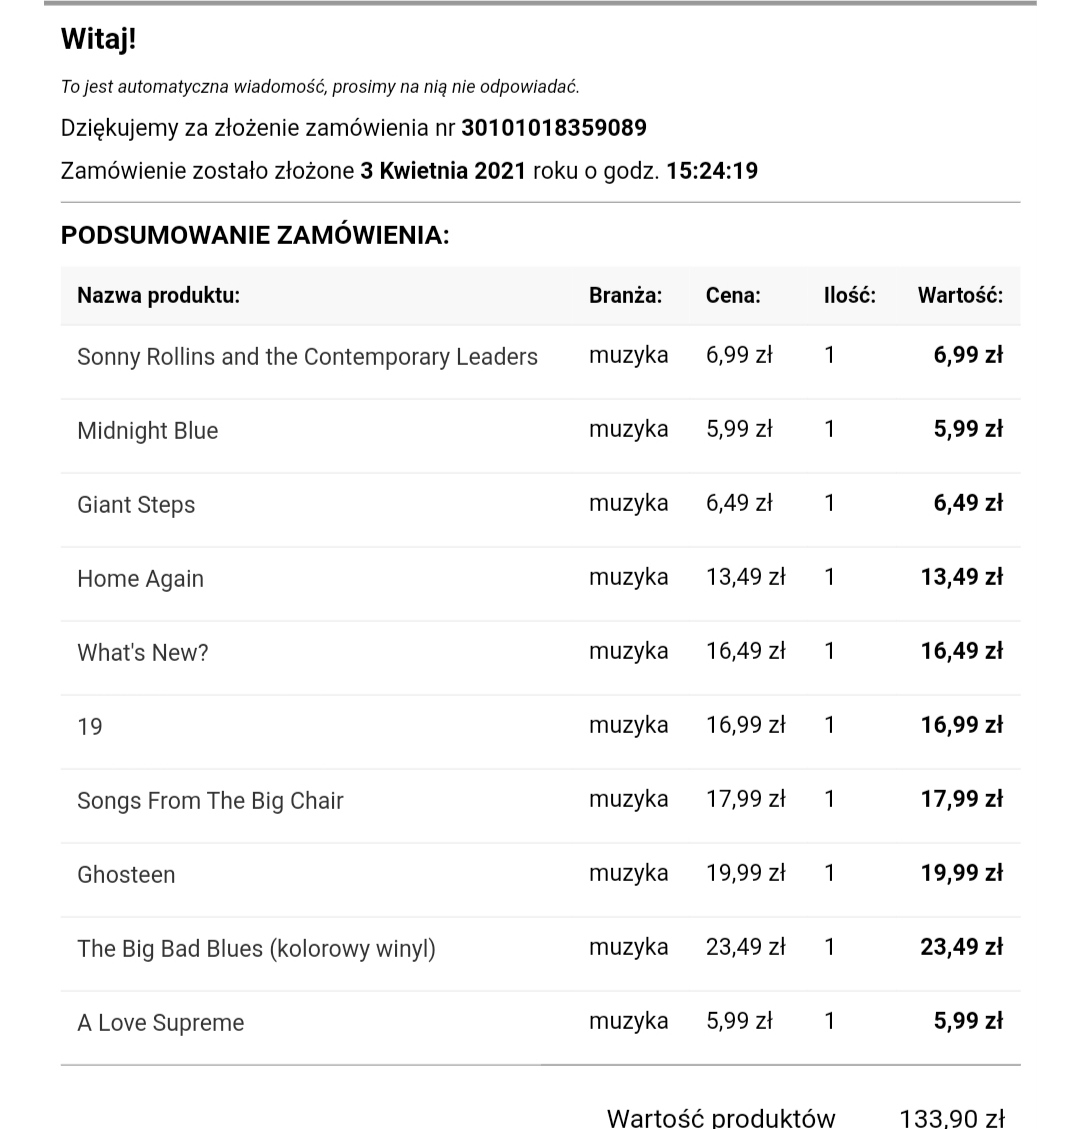Screen dimensions: 1080x1129
Task: Click the Ilość column header
Action: coord(849,295)
